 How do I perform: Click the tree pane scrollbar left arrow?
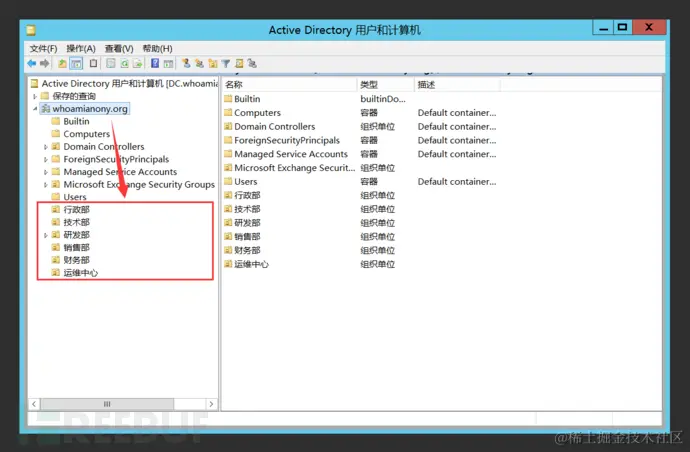(34, 404)
